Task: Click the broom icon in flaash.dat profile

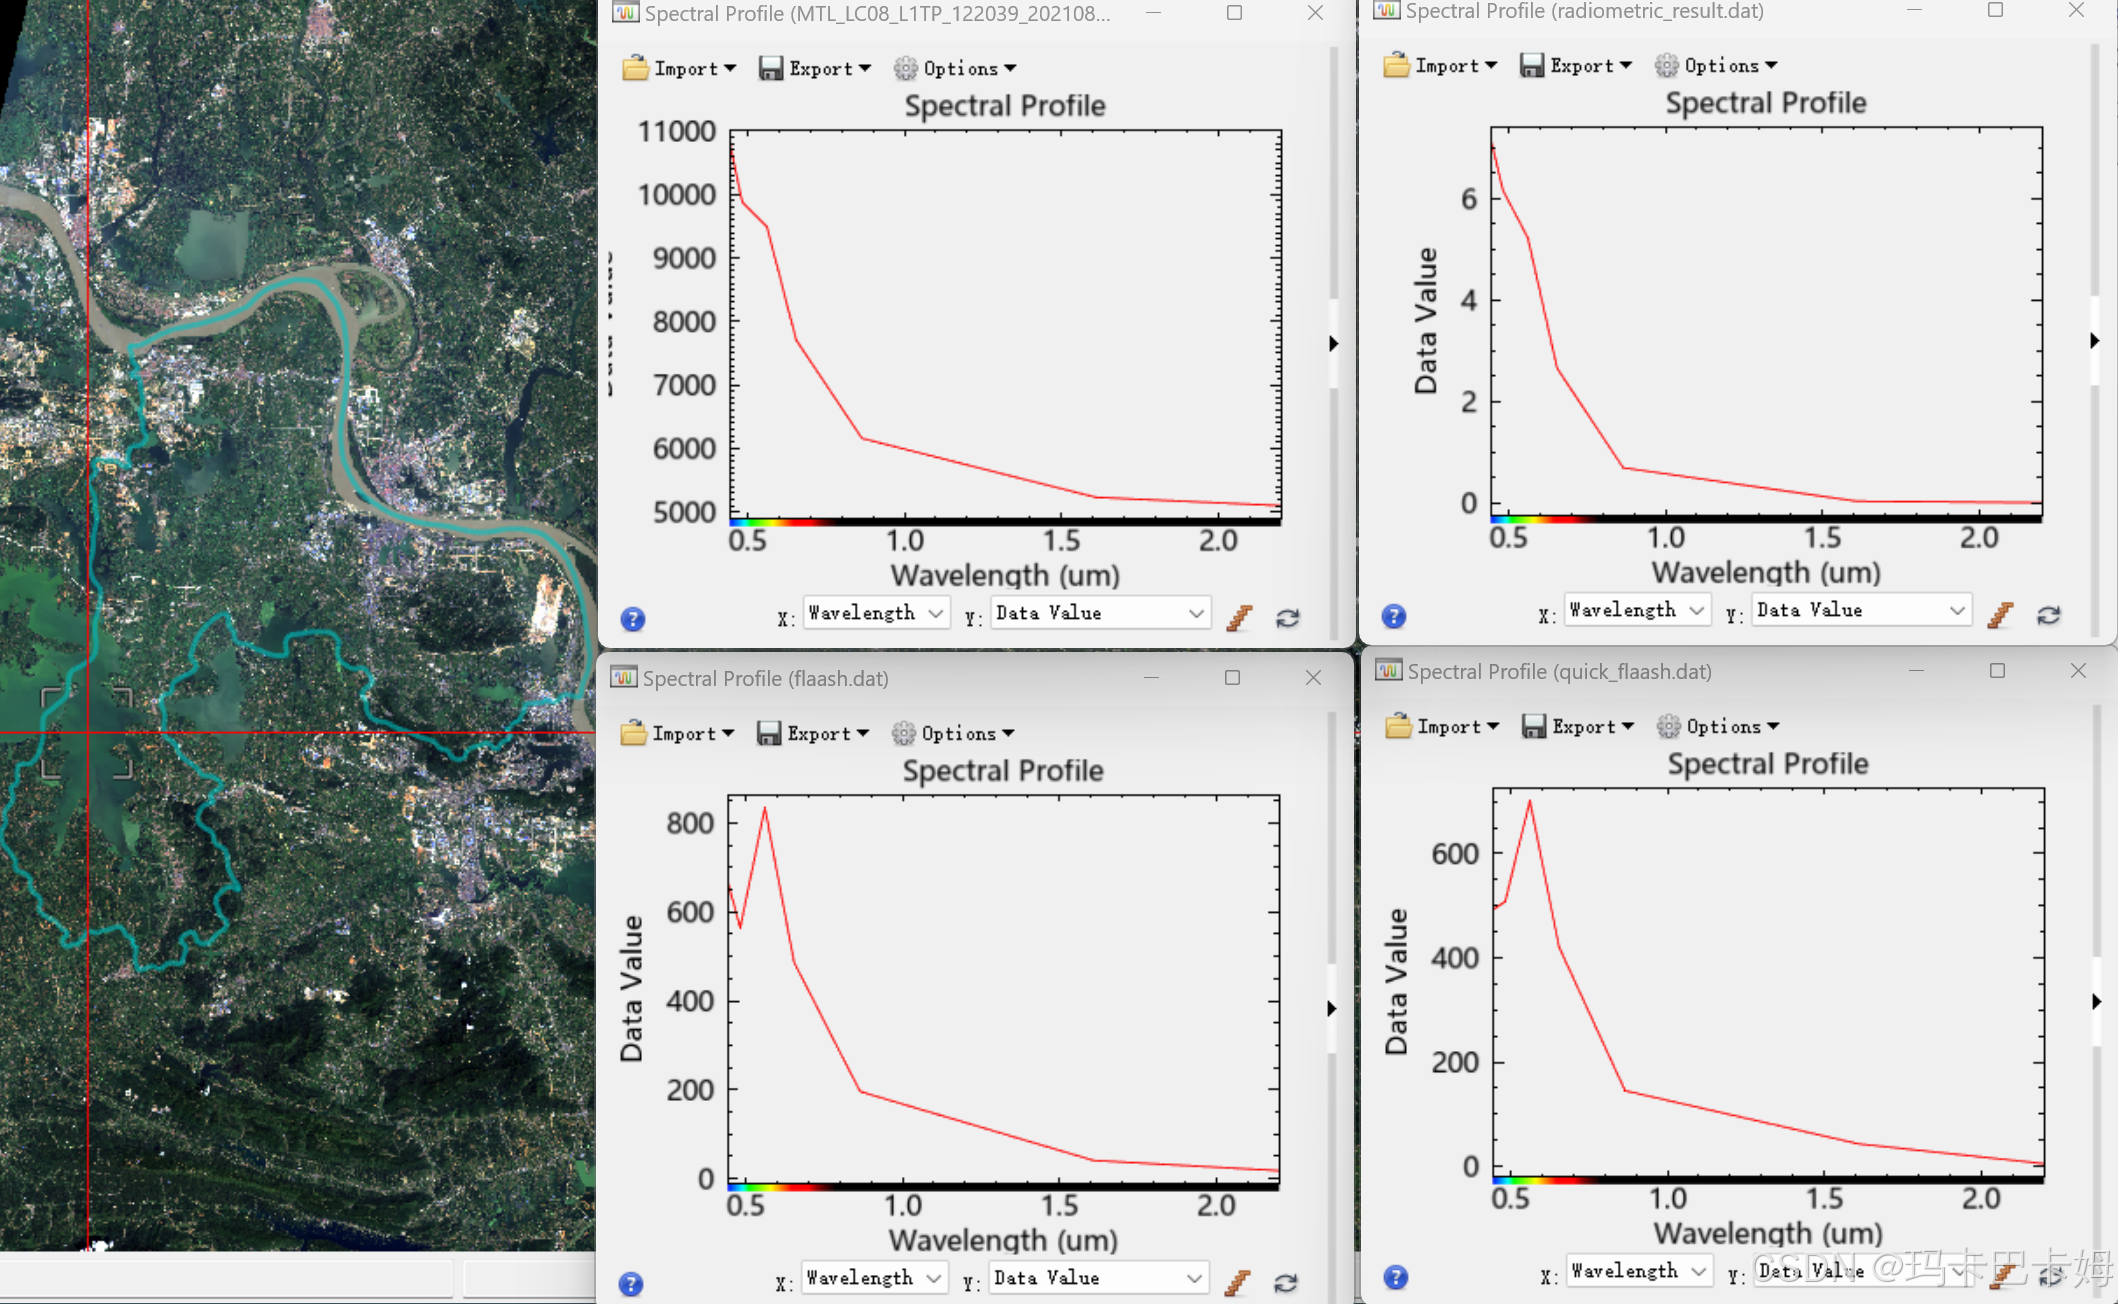Action: 1238,1282
